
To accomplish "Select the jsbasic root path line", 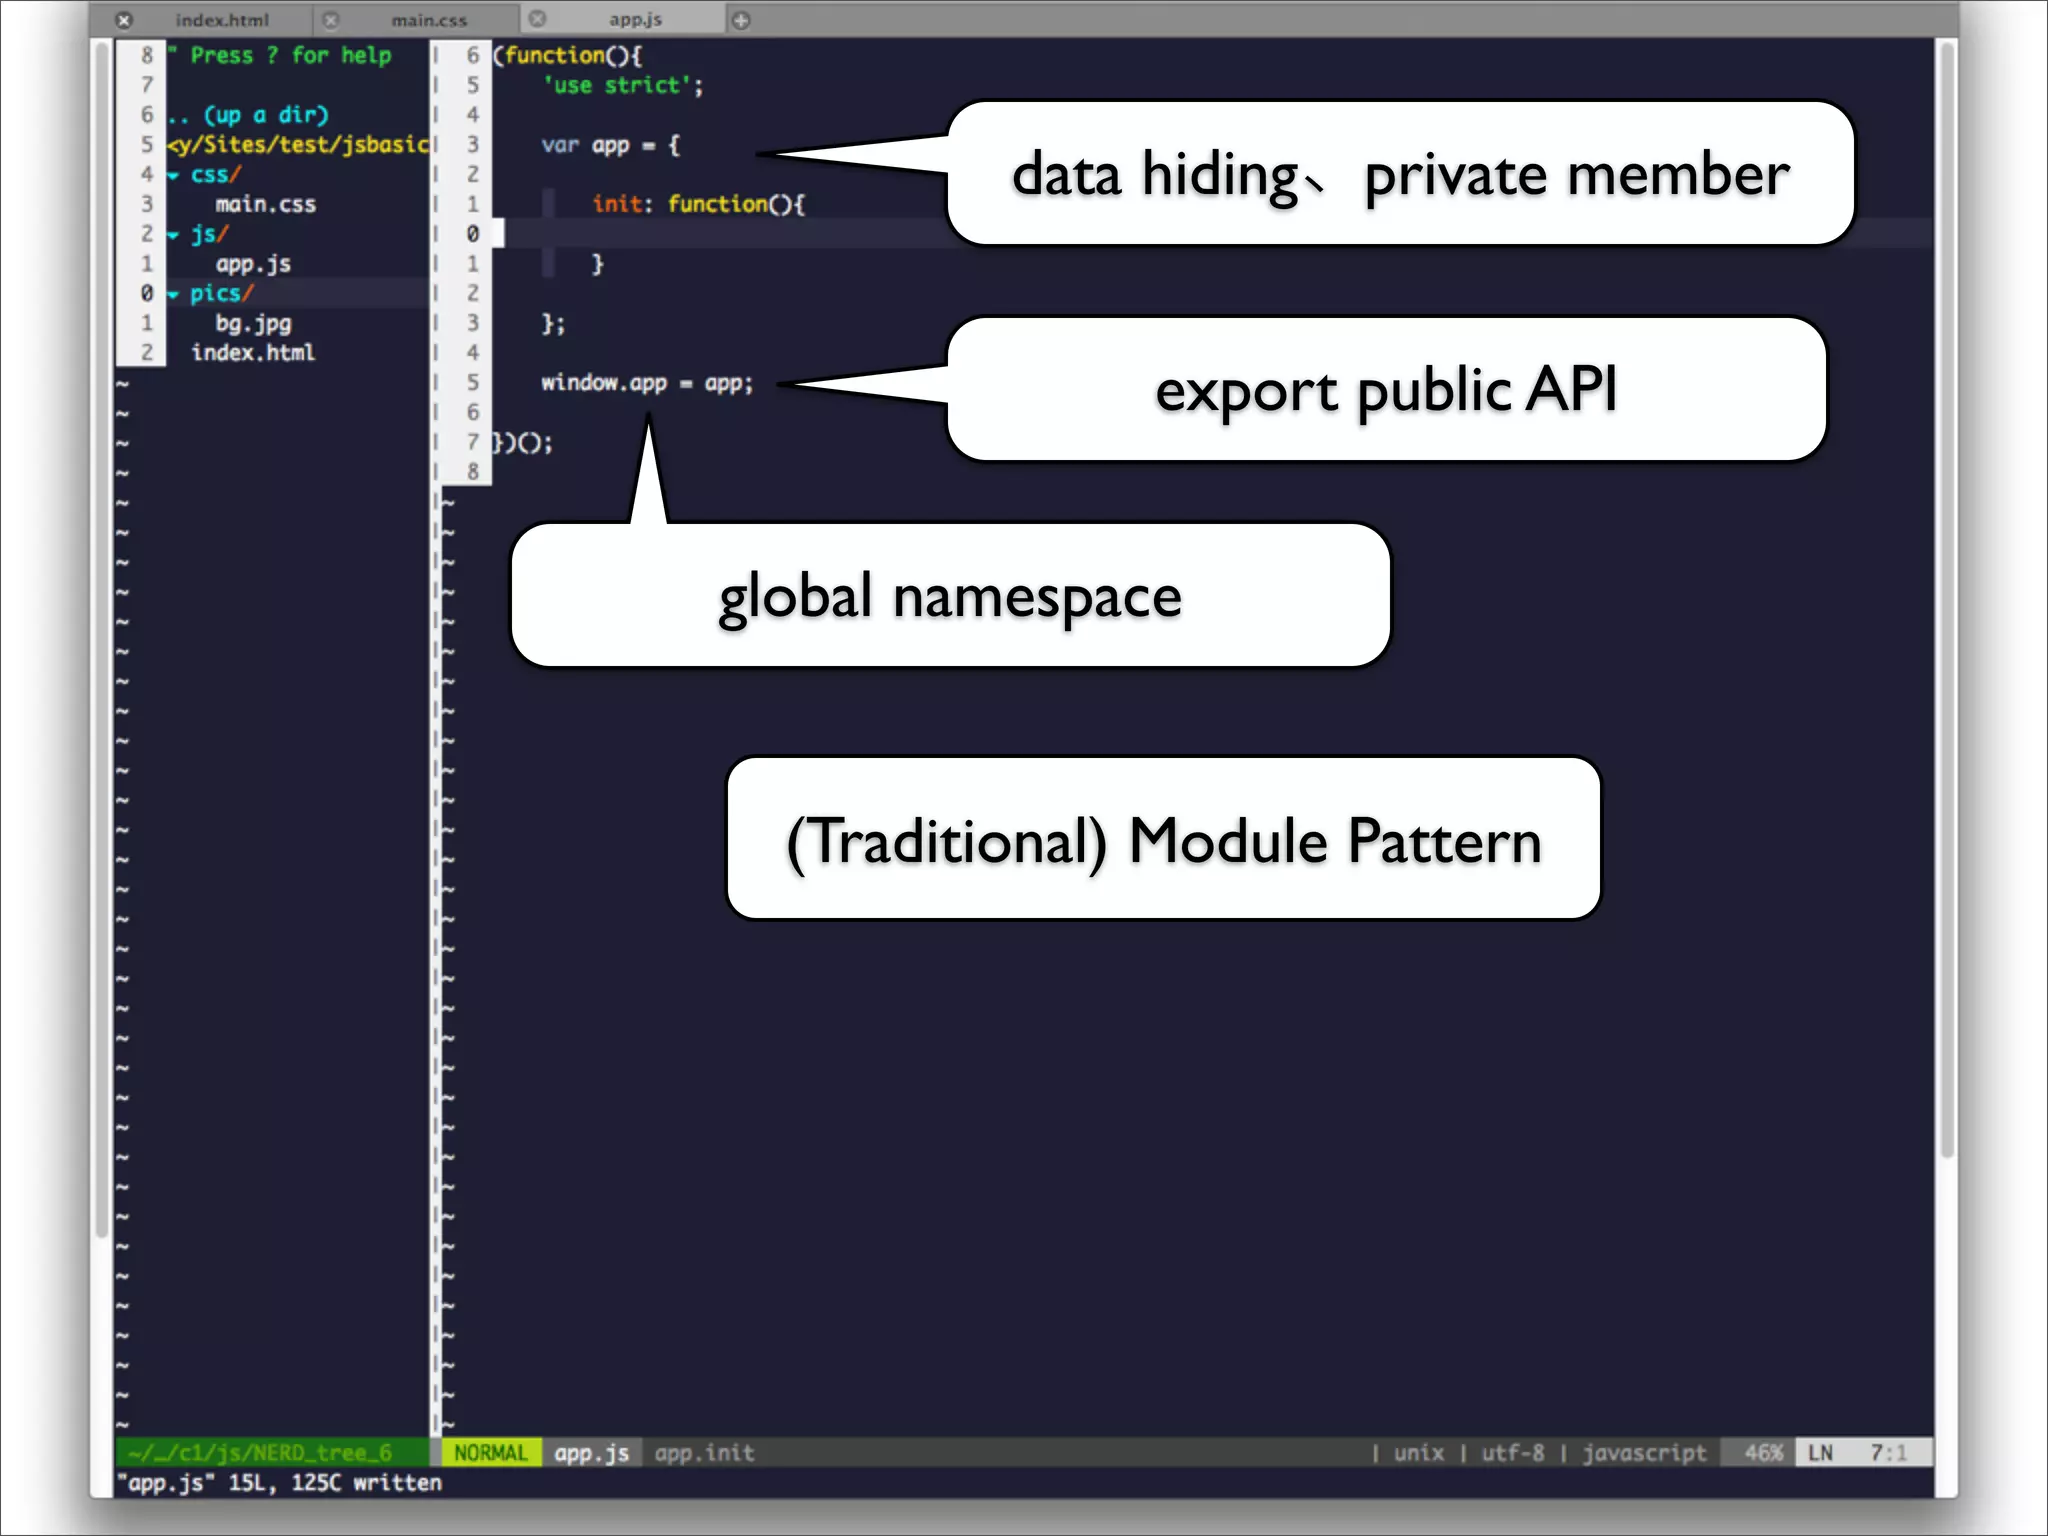I will [298, 145].
